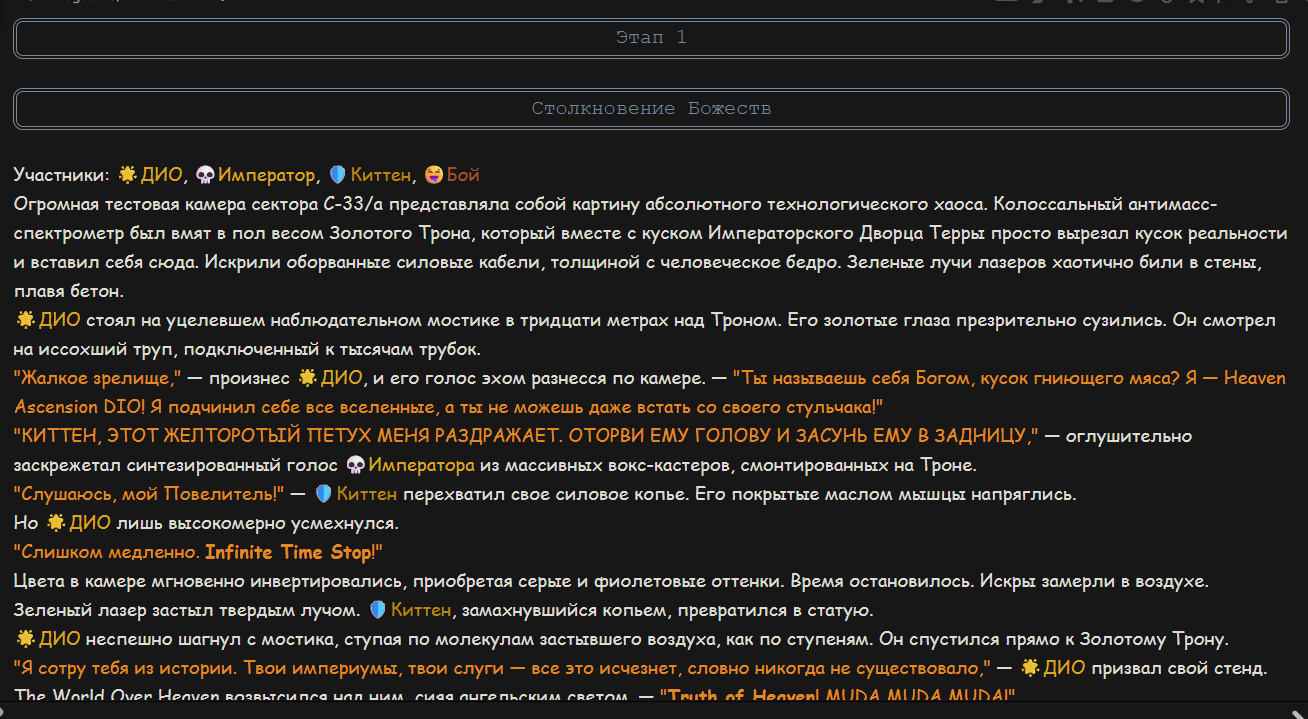Click the name "Императора" in the vox-casters sentence
The image size is (1308, 719).
pyautogui.click(x=422, y=465)
